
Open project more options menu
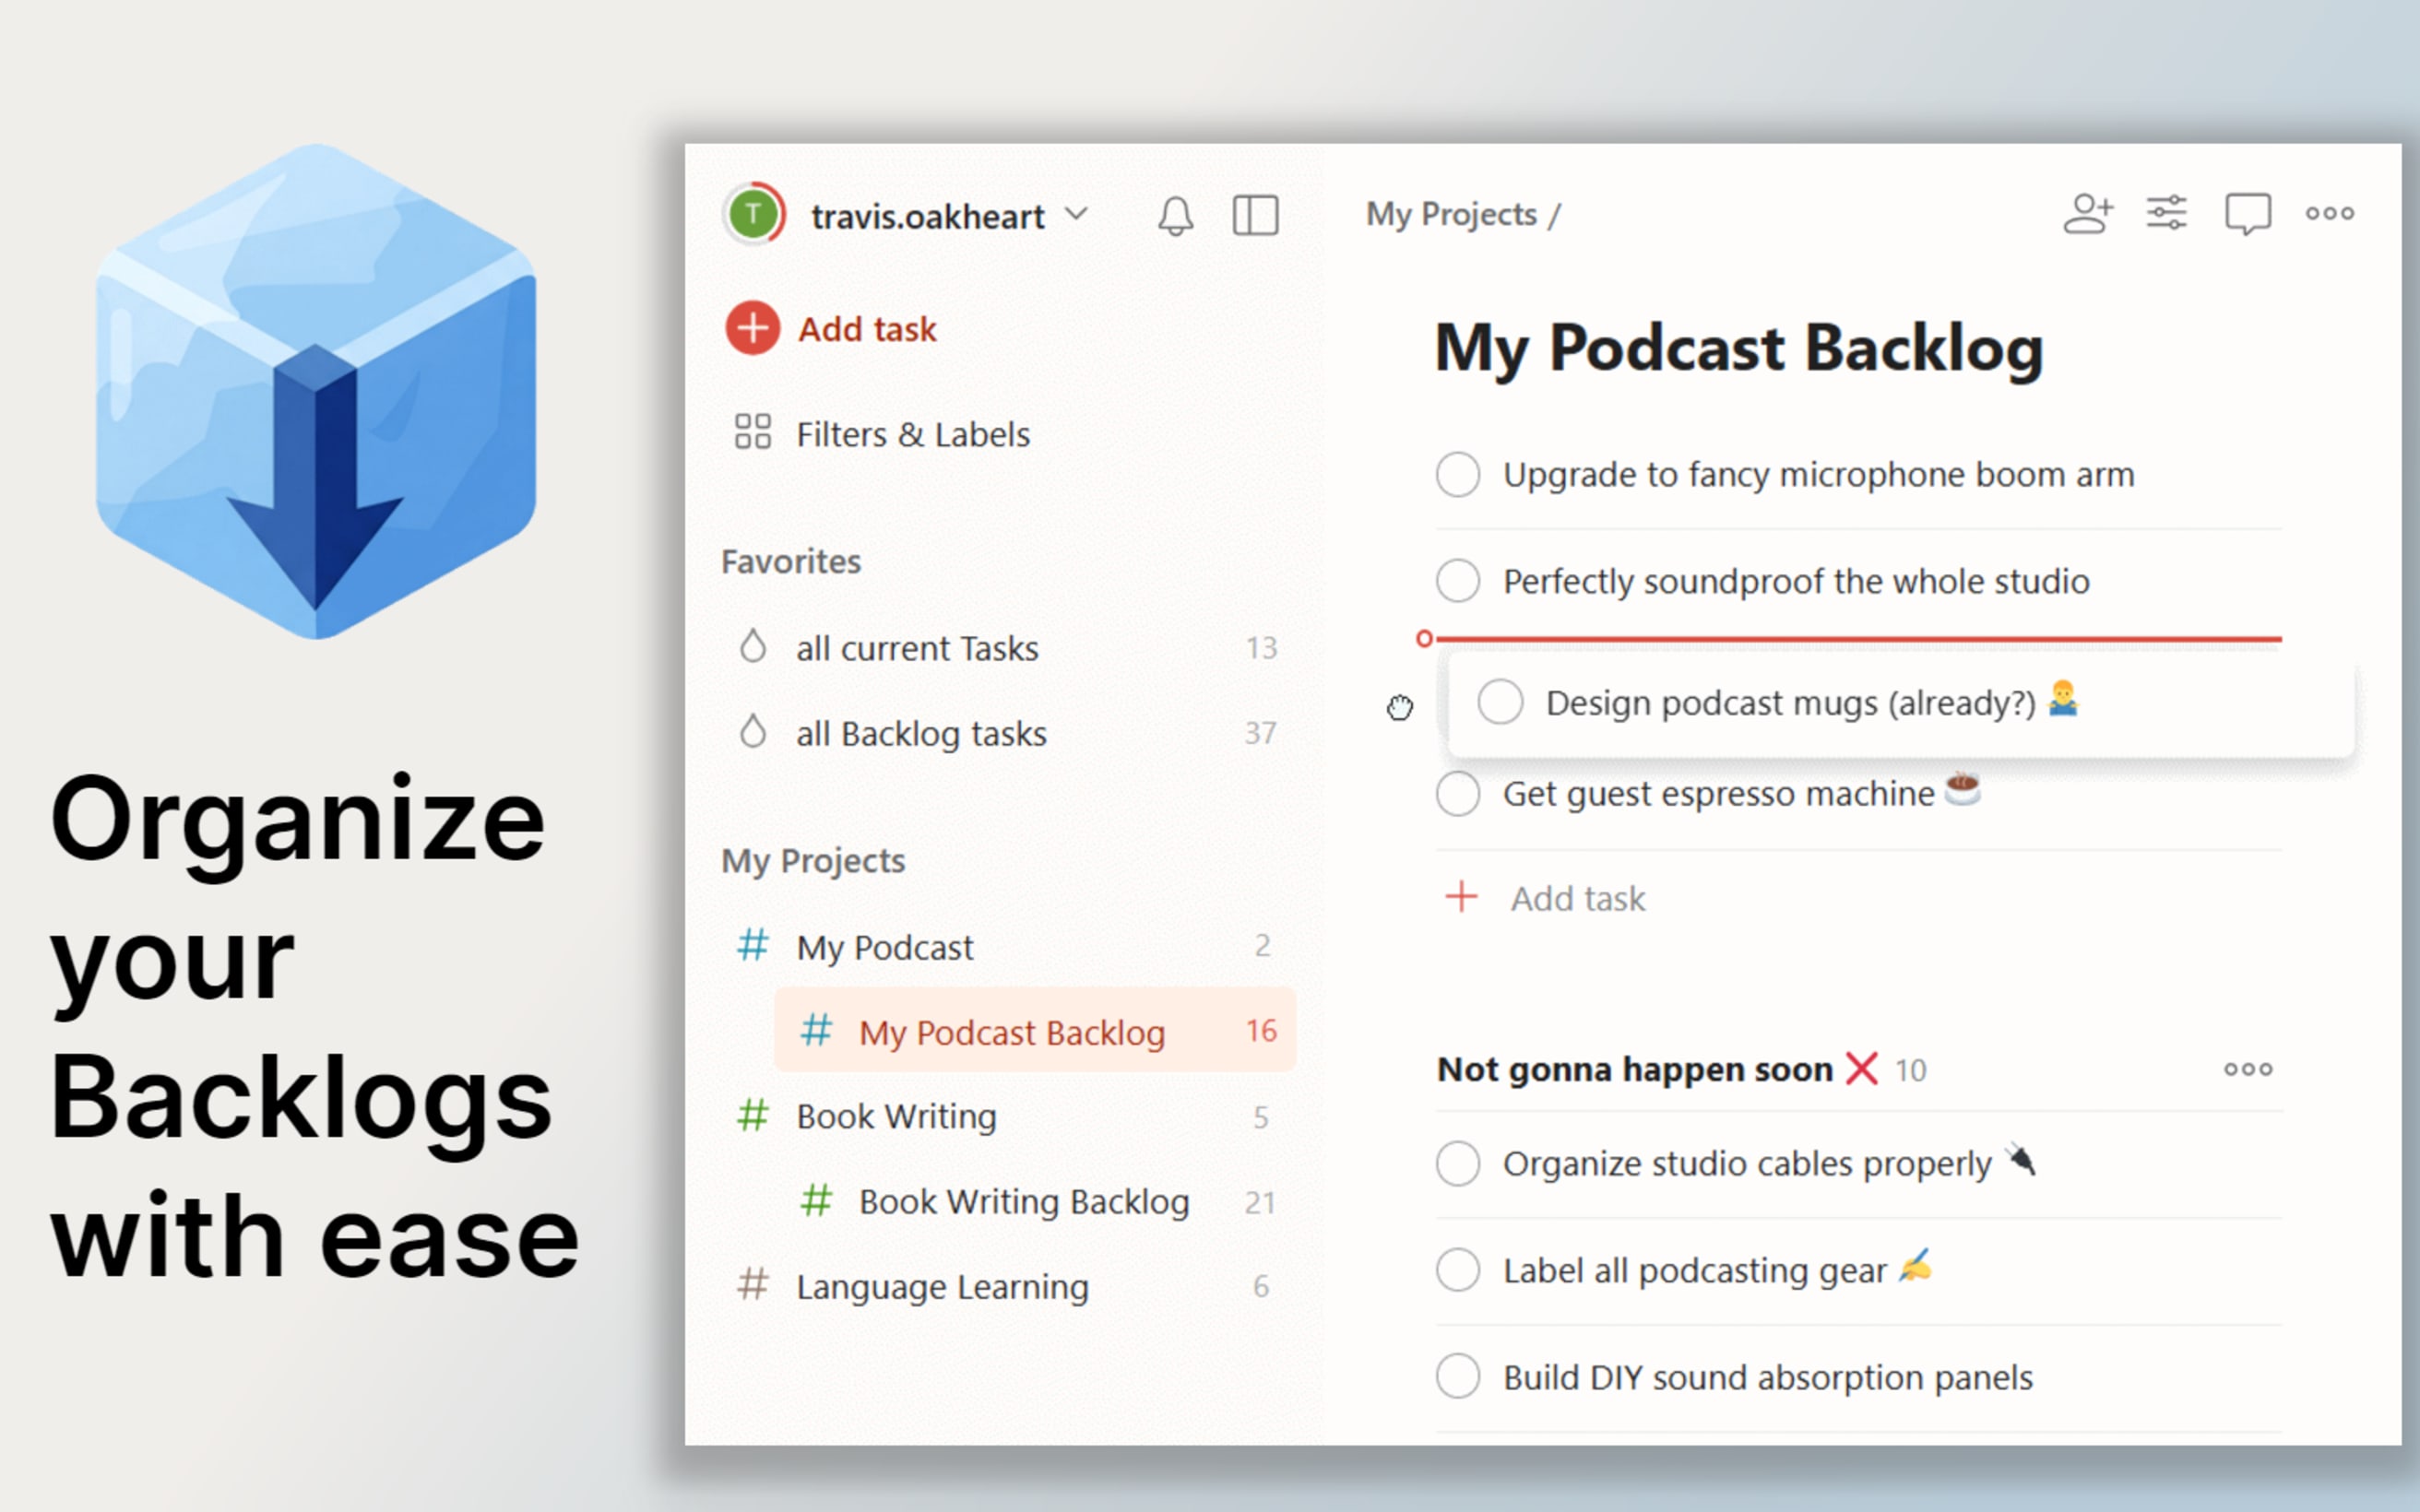(x=2329, y=213)
